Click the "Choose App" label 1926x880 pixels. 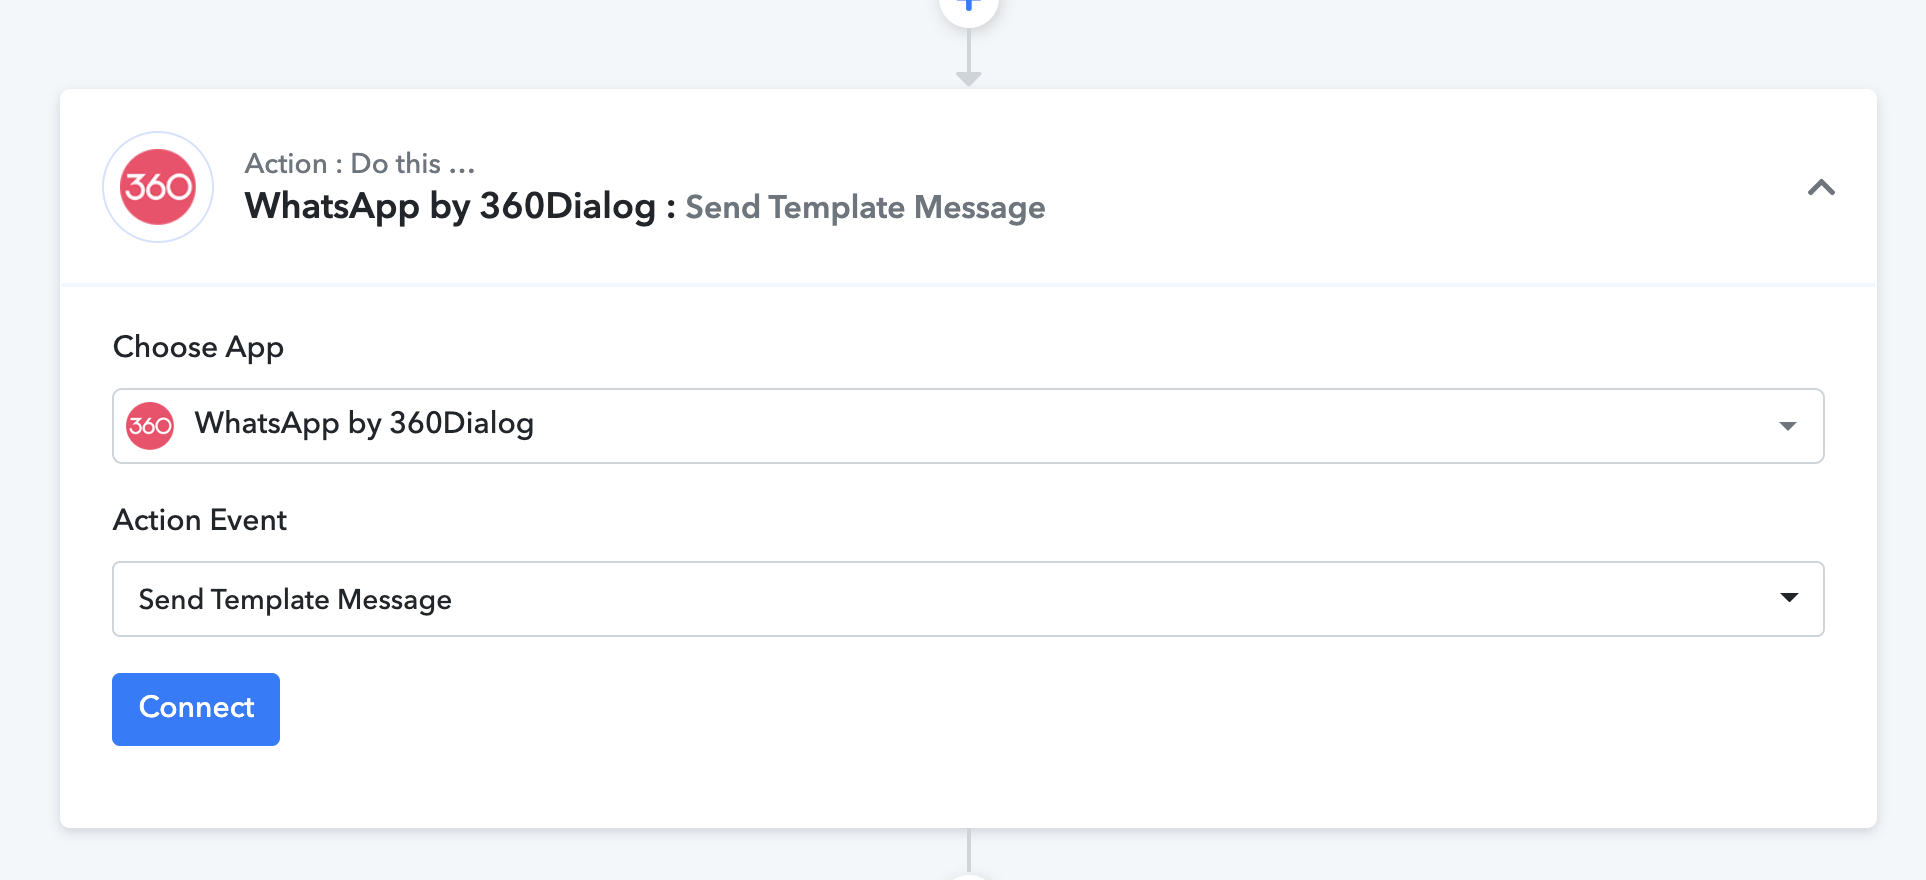[x=198, y=347]
